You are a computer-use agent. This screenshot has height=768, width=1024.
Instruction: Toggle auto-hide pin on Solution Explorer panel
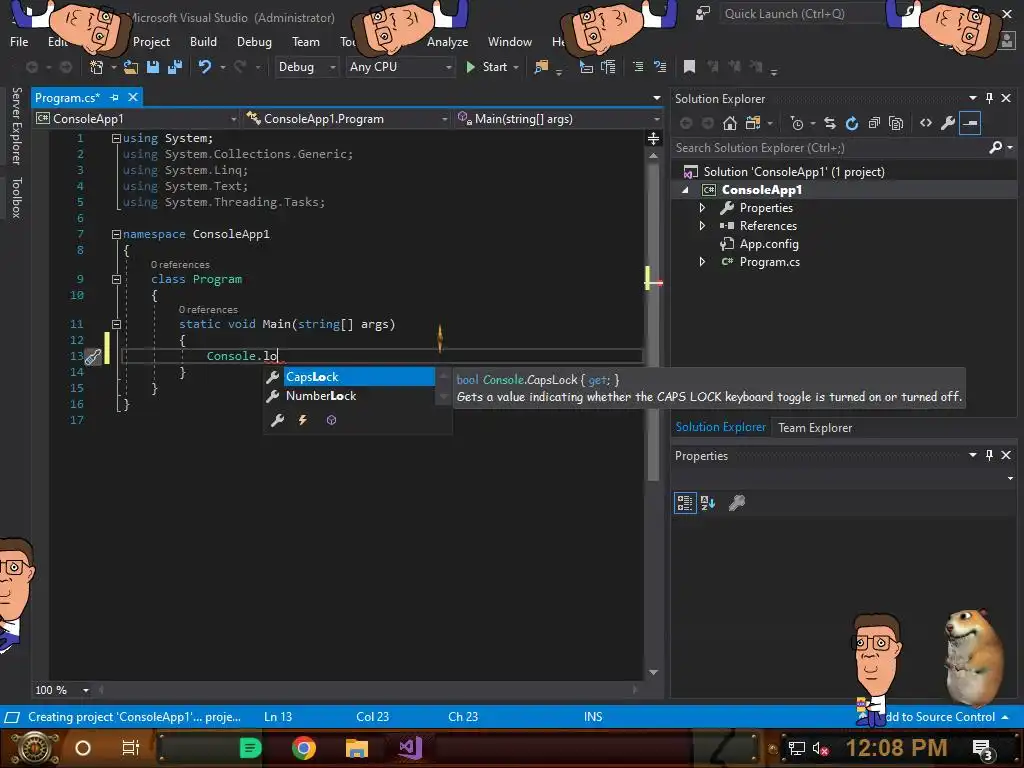[x=989, y=98]
